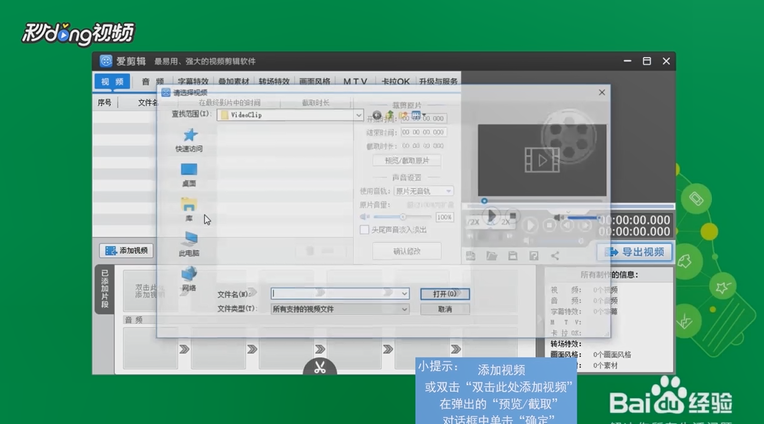
Task: Create a new folder via toolbar icon
Action: pos(403,115)
